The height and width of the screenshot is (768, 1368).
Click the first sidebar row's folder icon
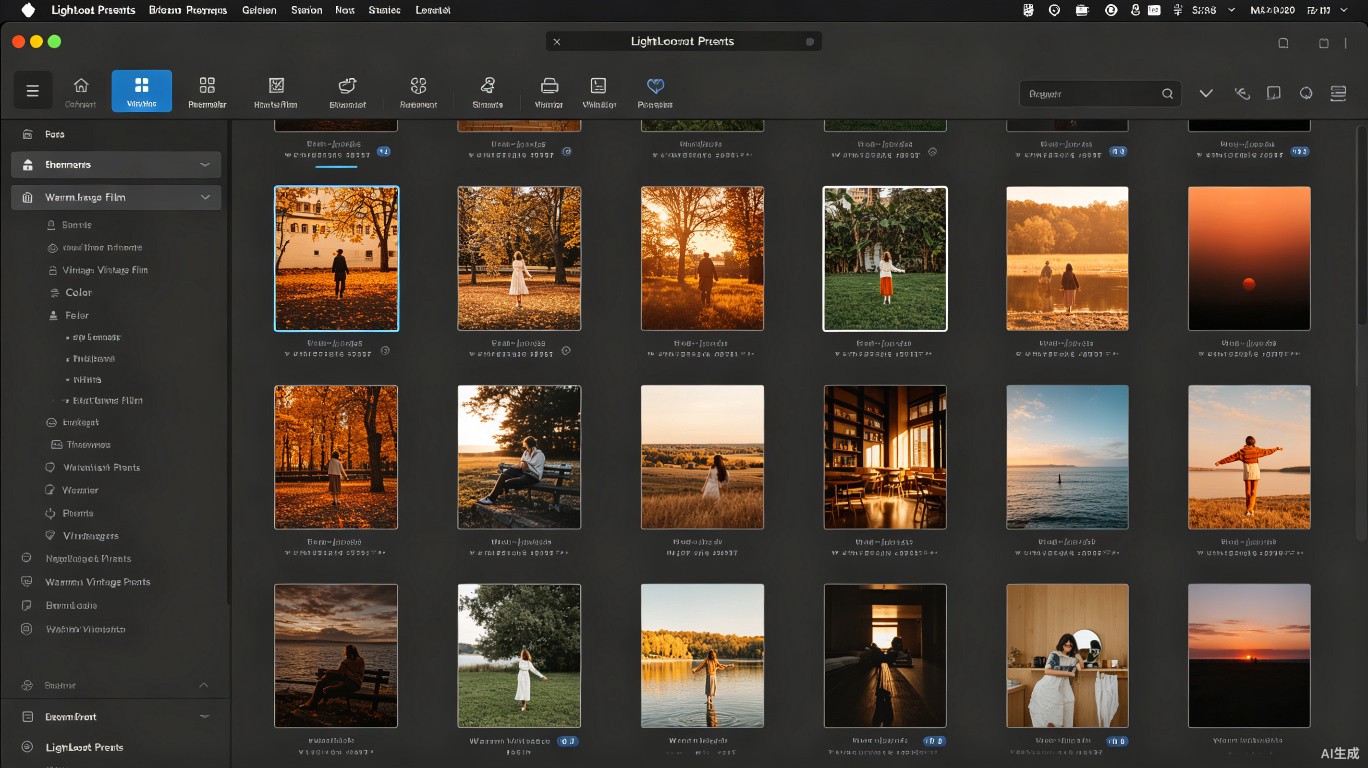click(x=26, y=134)
